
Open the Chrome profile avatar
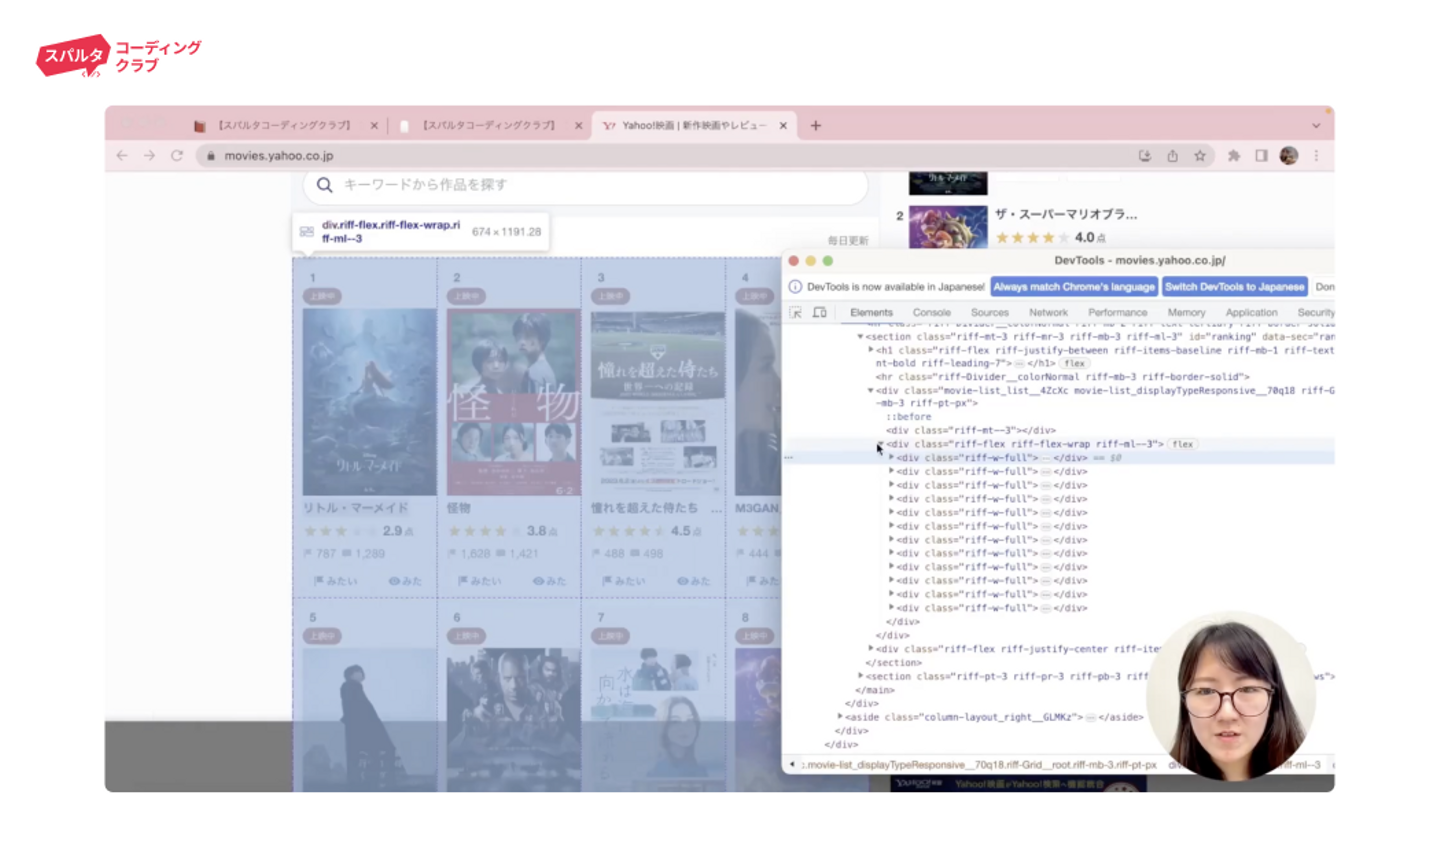(x=1289, y=156)
